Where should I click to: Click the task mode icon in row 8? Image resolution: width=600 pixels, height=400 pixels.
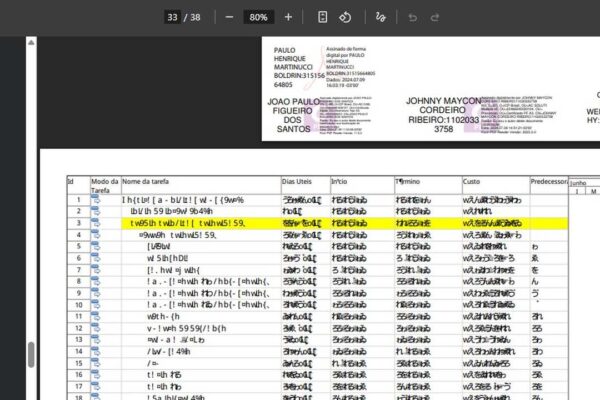(x=95, y=282)
